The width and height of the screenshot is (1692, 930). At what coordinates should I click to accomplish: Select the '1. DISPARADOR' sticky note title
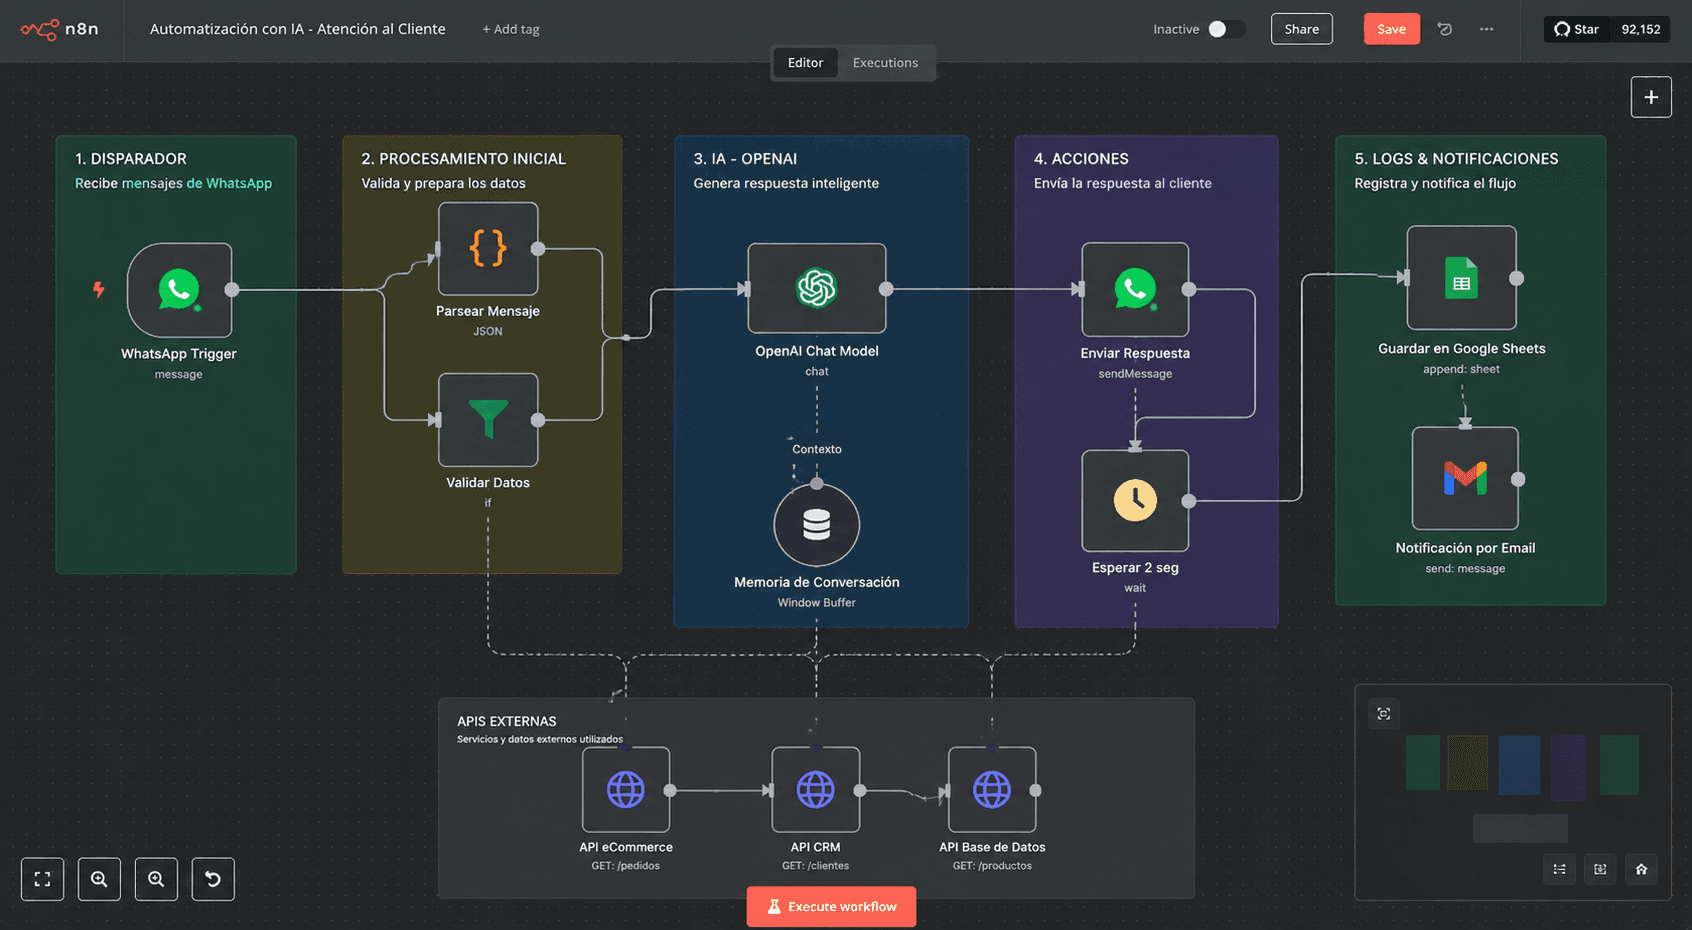[x=131, y=159]
